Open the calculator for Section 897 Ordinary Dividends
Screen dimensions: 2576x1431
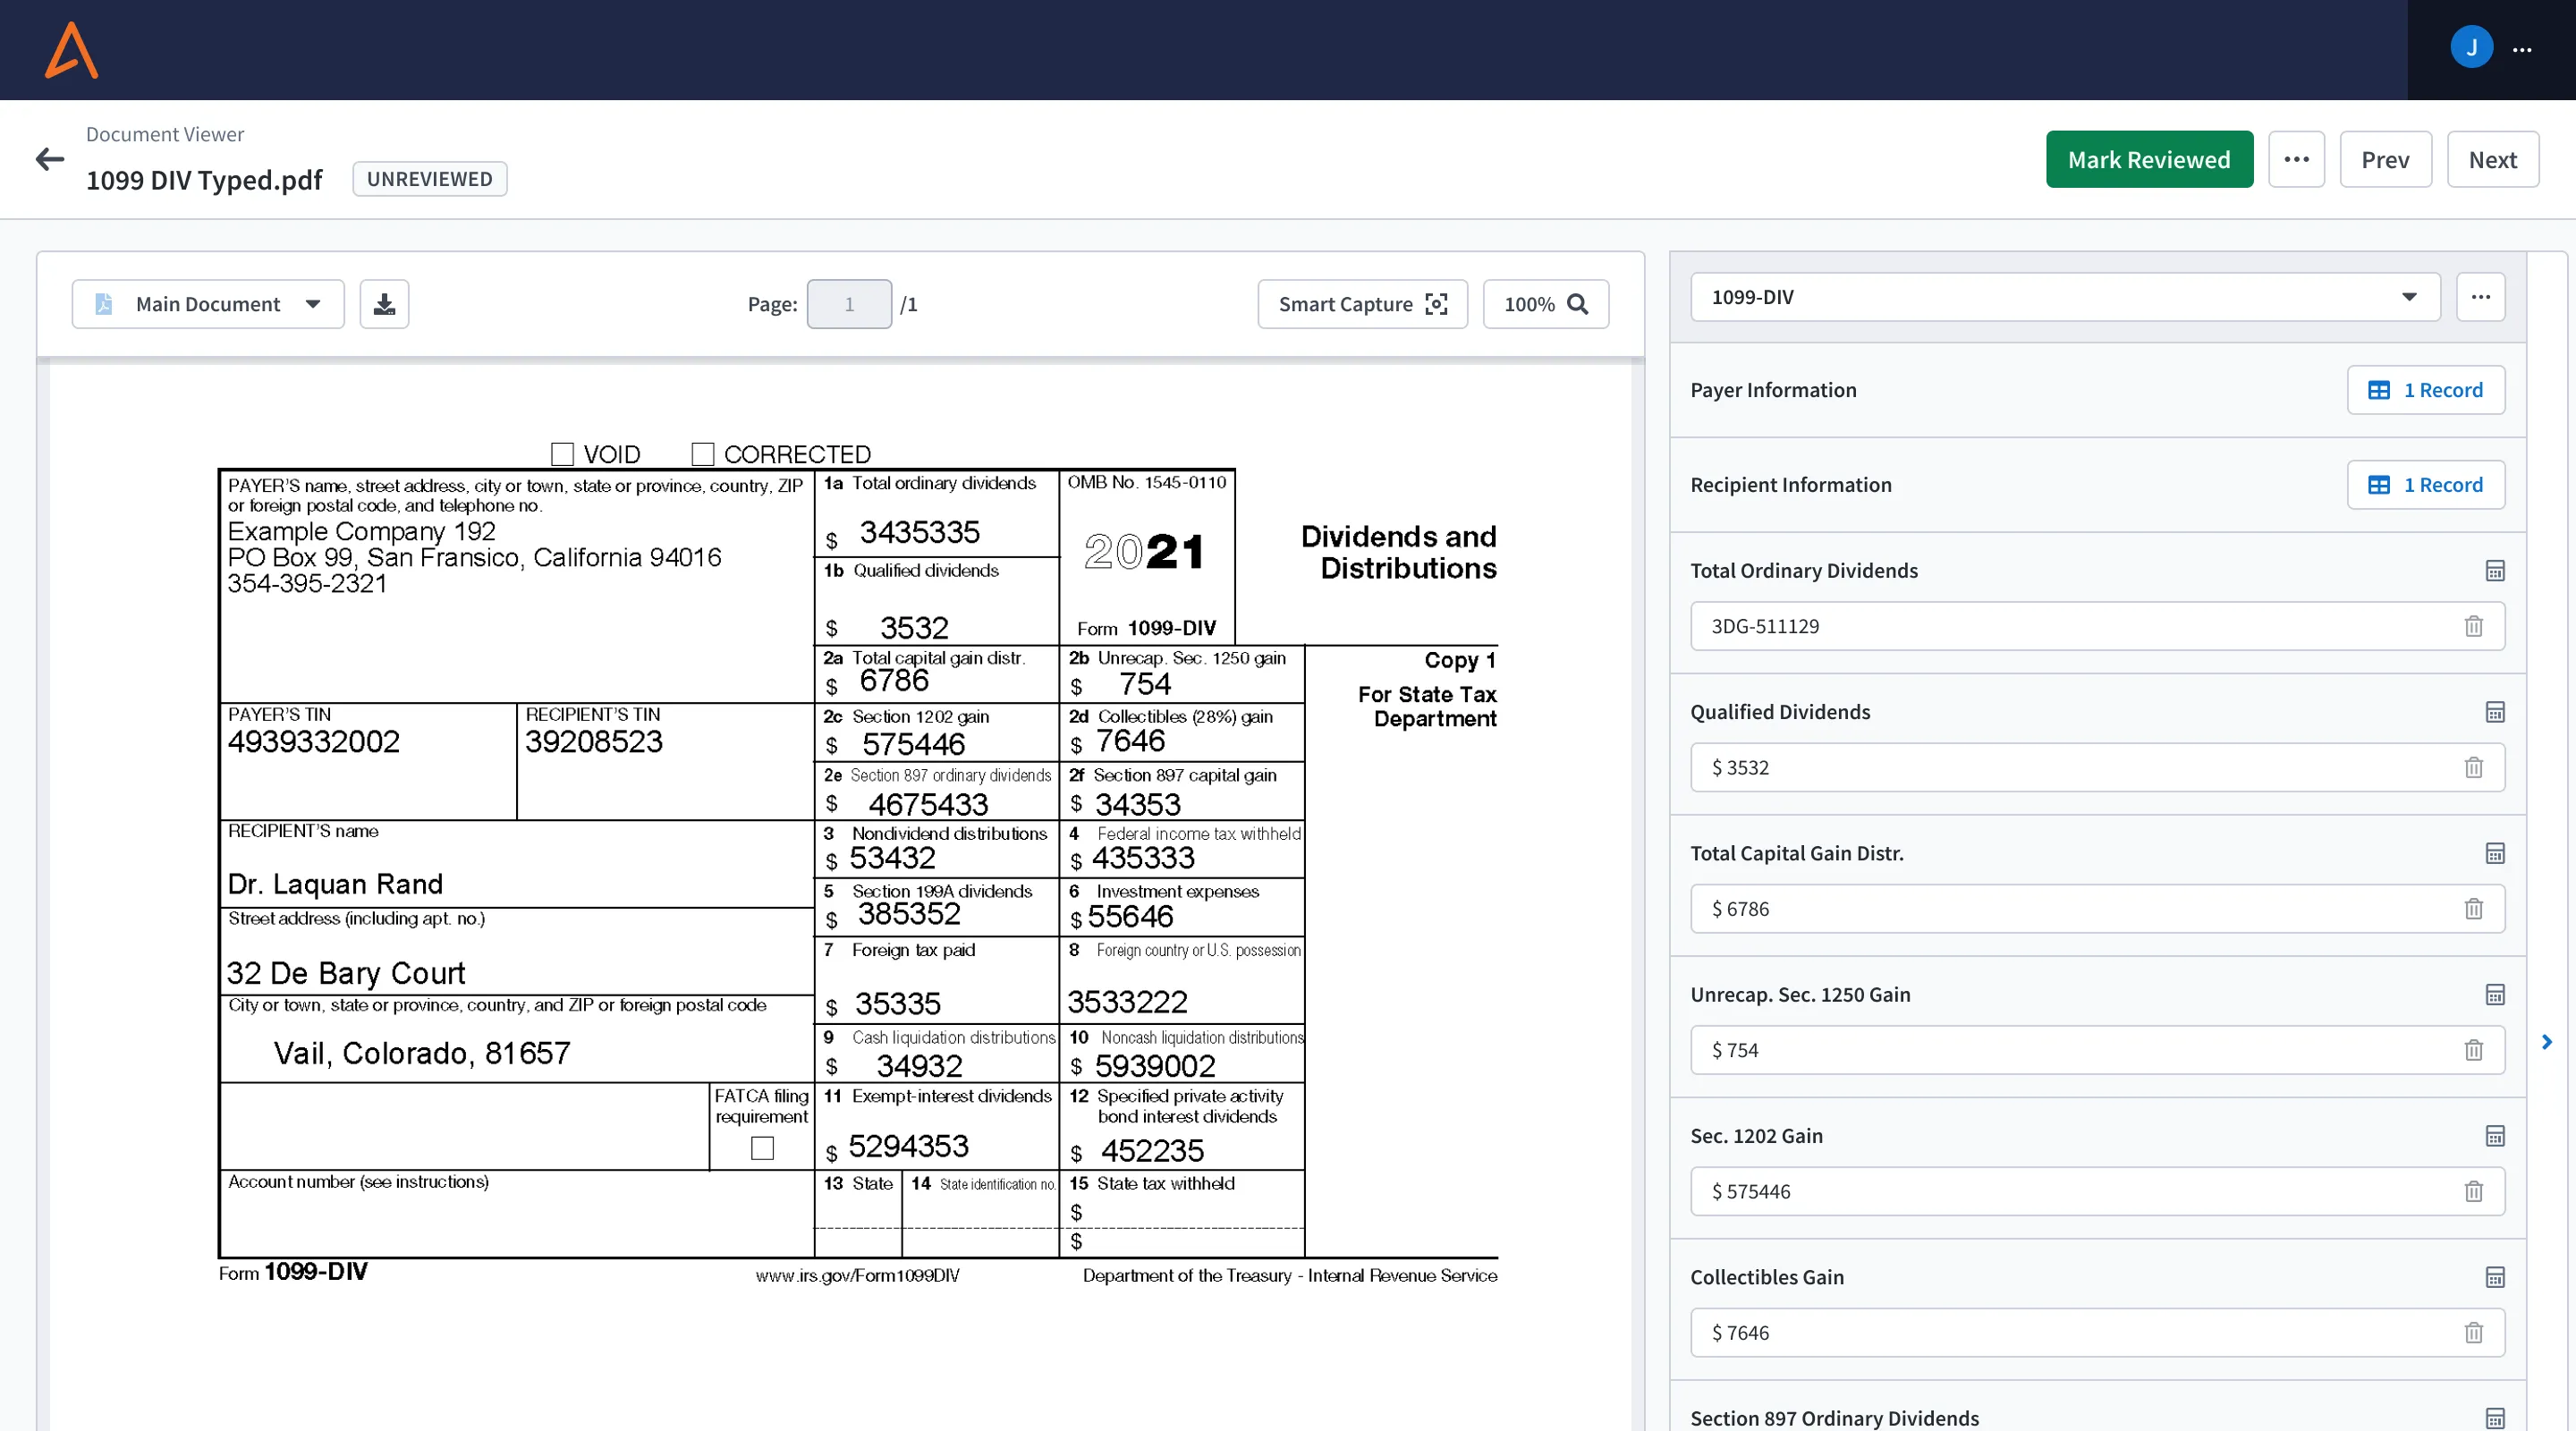click(2495, 1418)
